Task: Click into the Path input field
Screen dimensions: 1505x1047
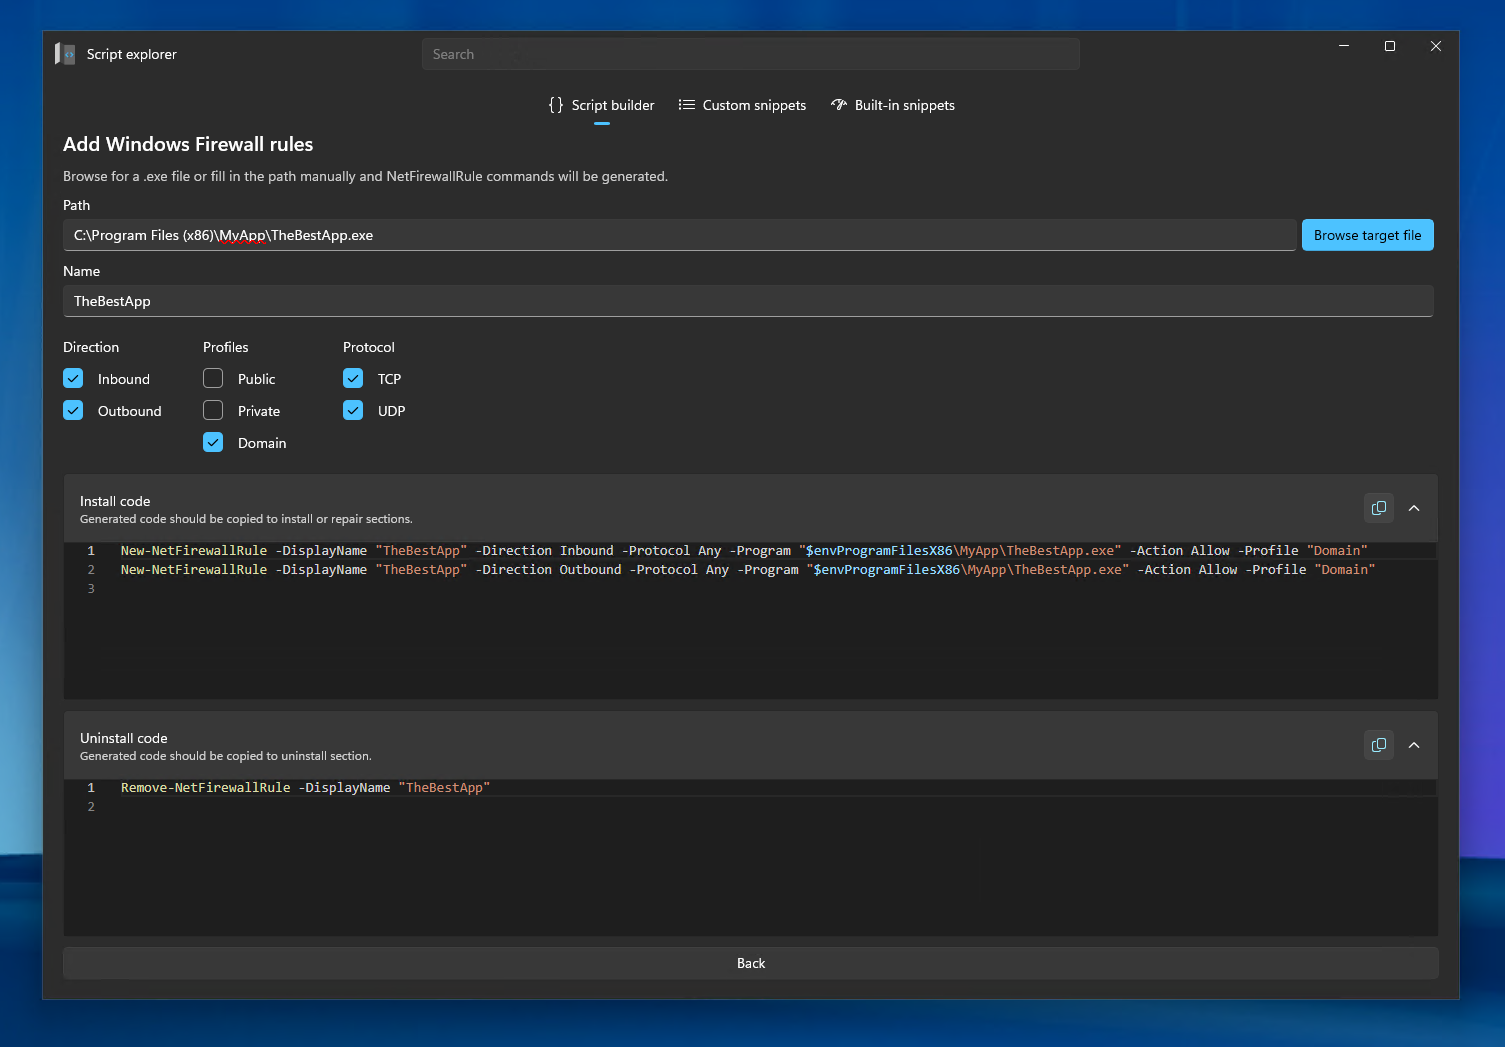Action: click(x=680, y=235)
